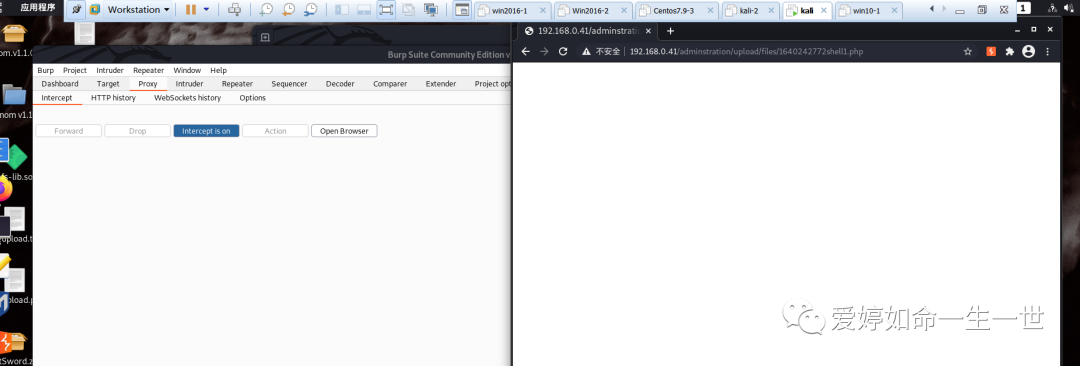Send Ctrl+Alt+Del to the VM
Image resolution: width=1080 pixels, height=366 pixels.
[x=235, y=10]
